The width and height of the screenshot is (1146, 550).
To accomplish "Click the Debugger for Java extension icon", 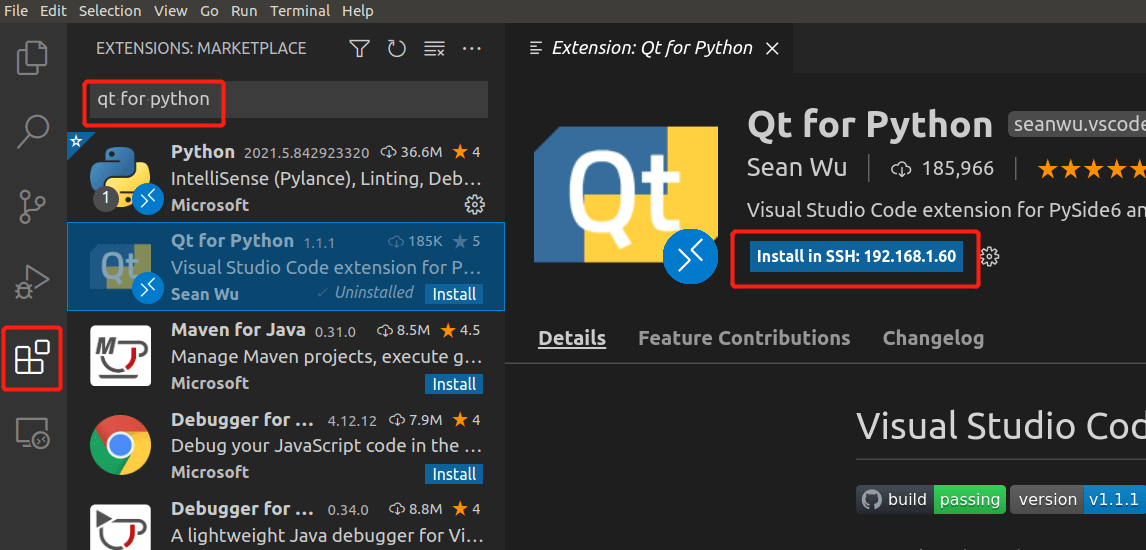I will (121, 527).
